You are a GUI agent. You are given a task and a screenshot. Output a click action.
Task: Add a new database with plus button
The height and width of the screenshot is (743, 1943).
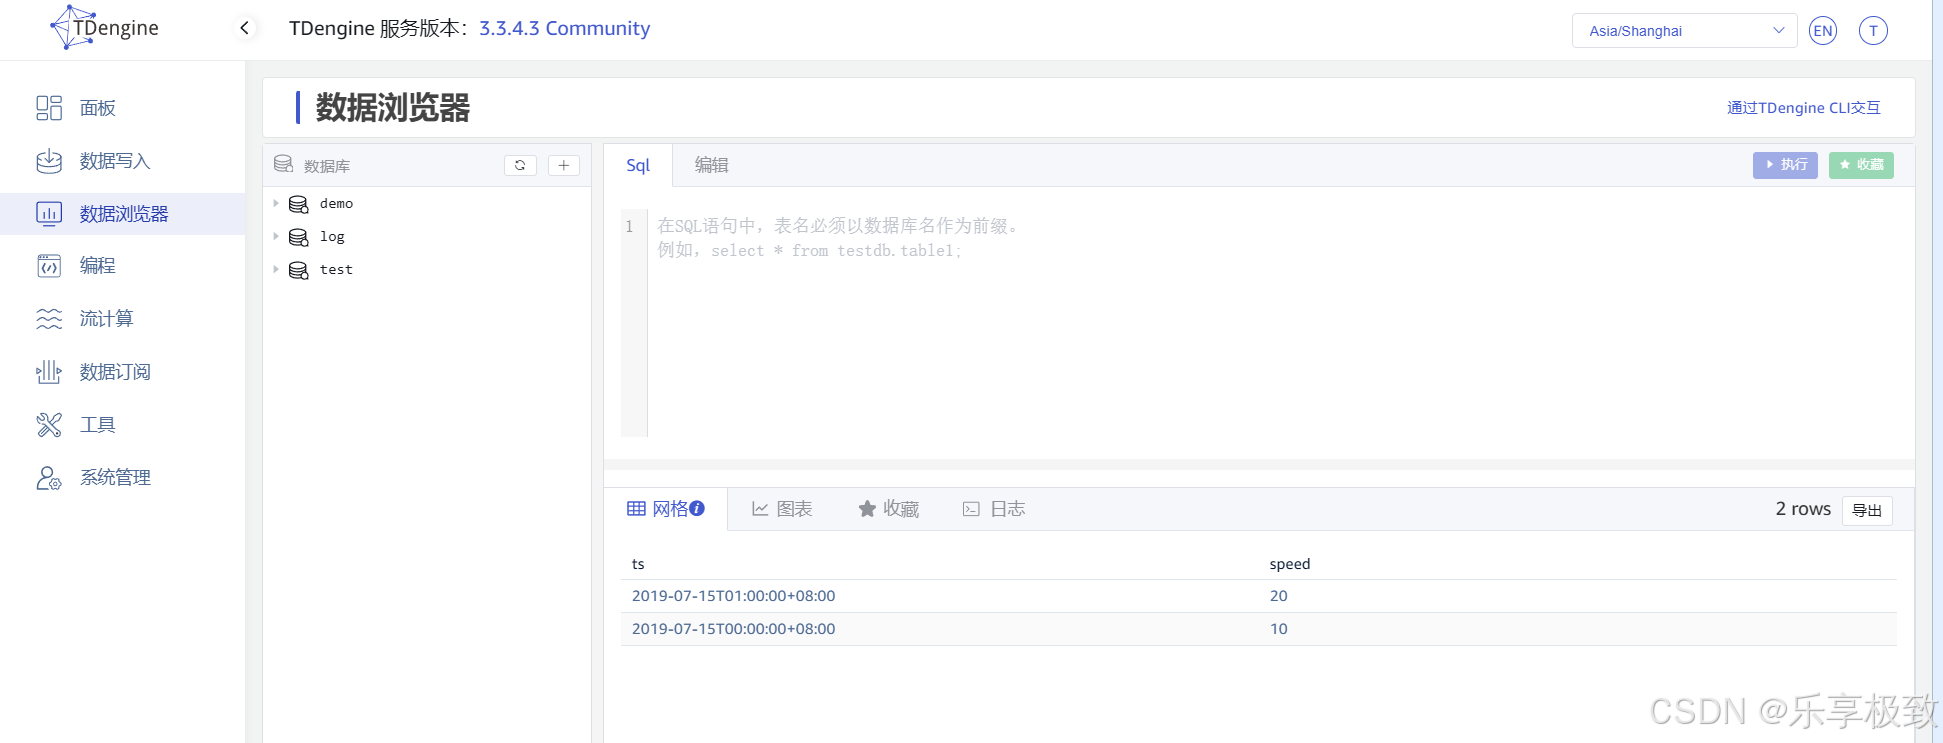[x=564, y=165]
